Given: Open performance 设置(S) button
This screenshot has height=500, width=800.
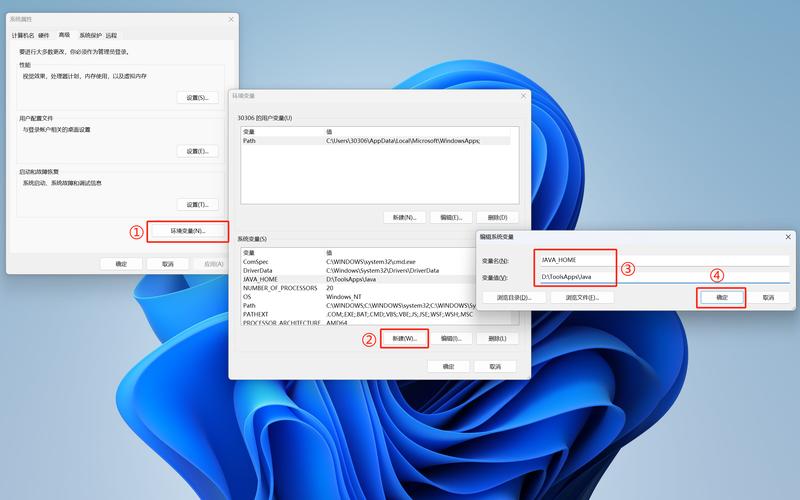Looking at the screenshot, I should pos(196,97).
